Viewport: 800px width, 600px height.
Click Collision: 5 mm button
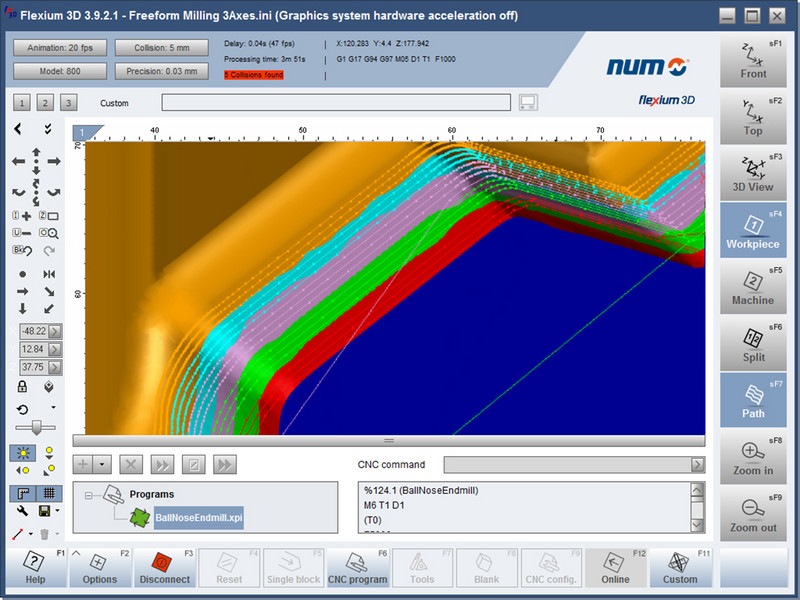coord(162,48)
